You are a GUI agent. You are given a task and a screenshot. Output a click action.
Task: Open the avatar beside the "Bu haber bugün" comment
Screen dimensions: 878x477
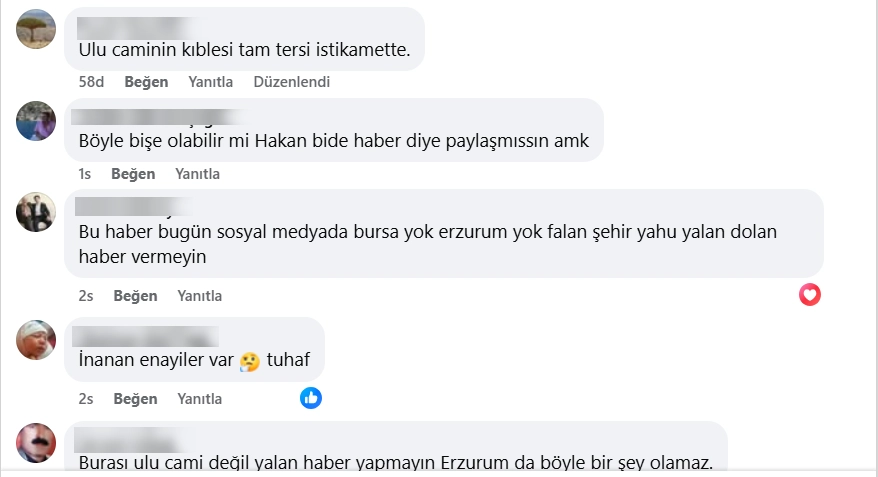(x=37, y=211)
